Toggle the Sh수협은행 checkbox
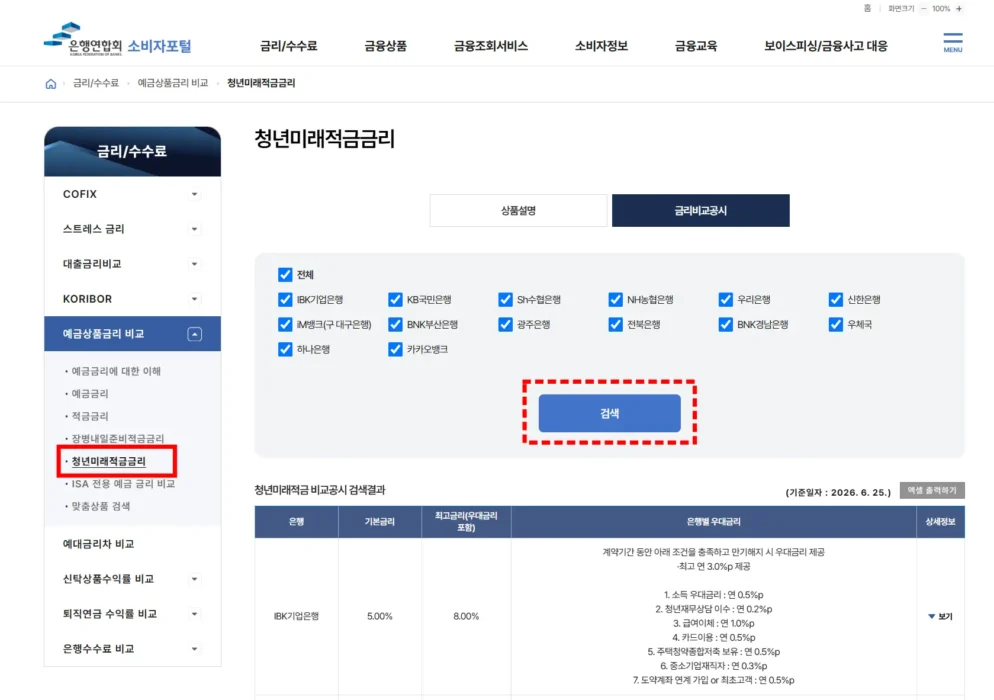The width and height of the screenshot is (994, 700). [x=505, y=299]
